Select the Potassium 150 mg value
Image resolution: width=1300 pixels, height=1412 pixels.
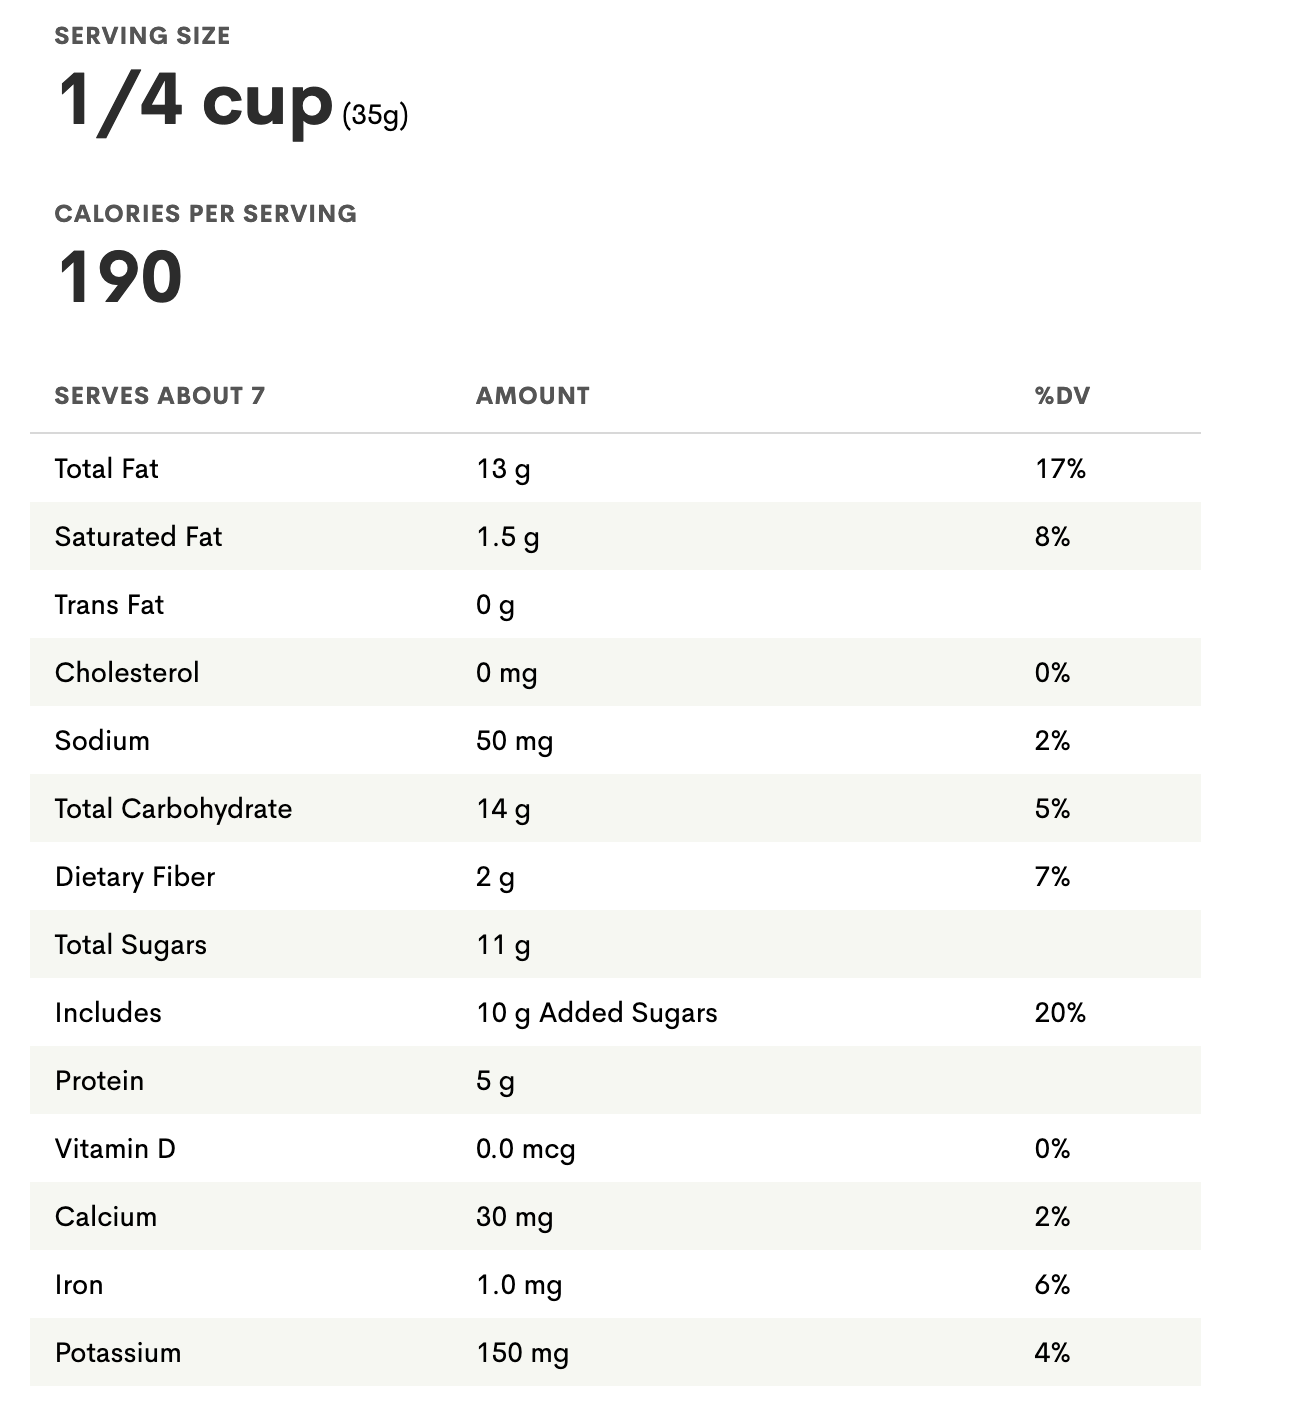point(522,1354)
